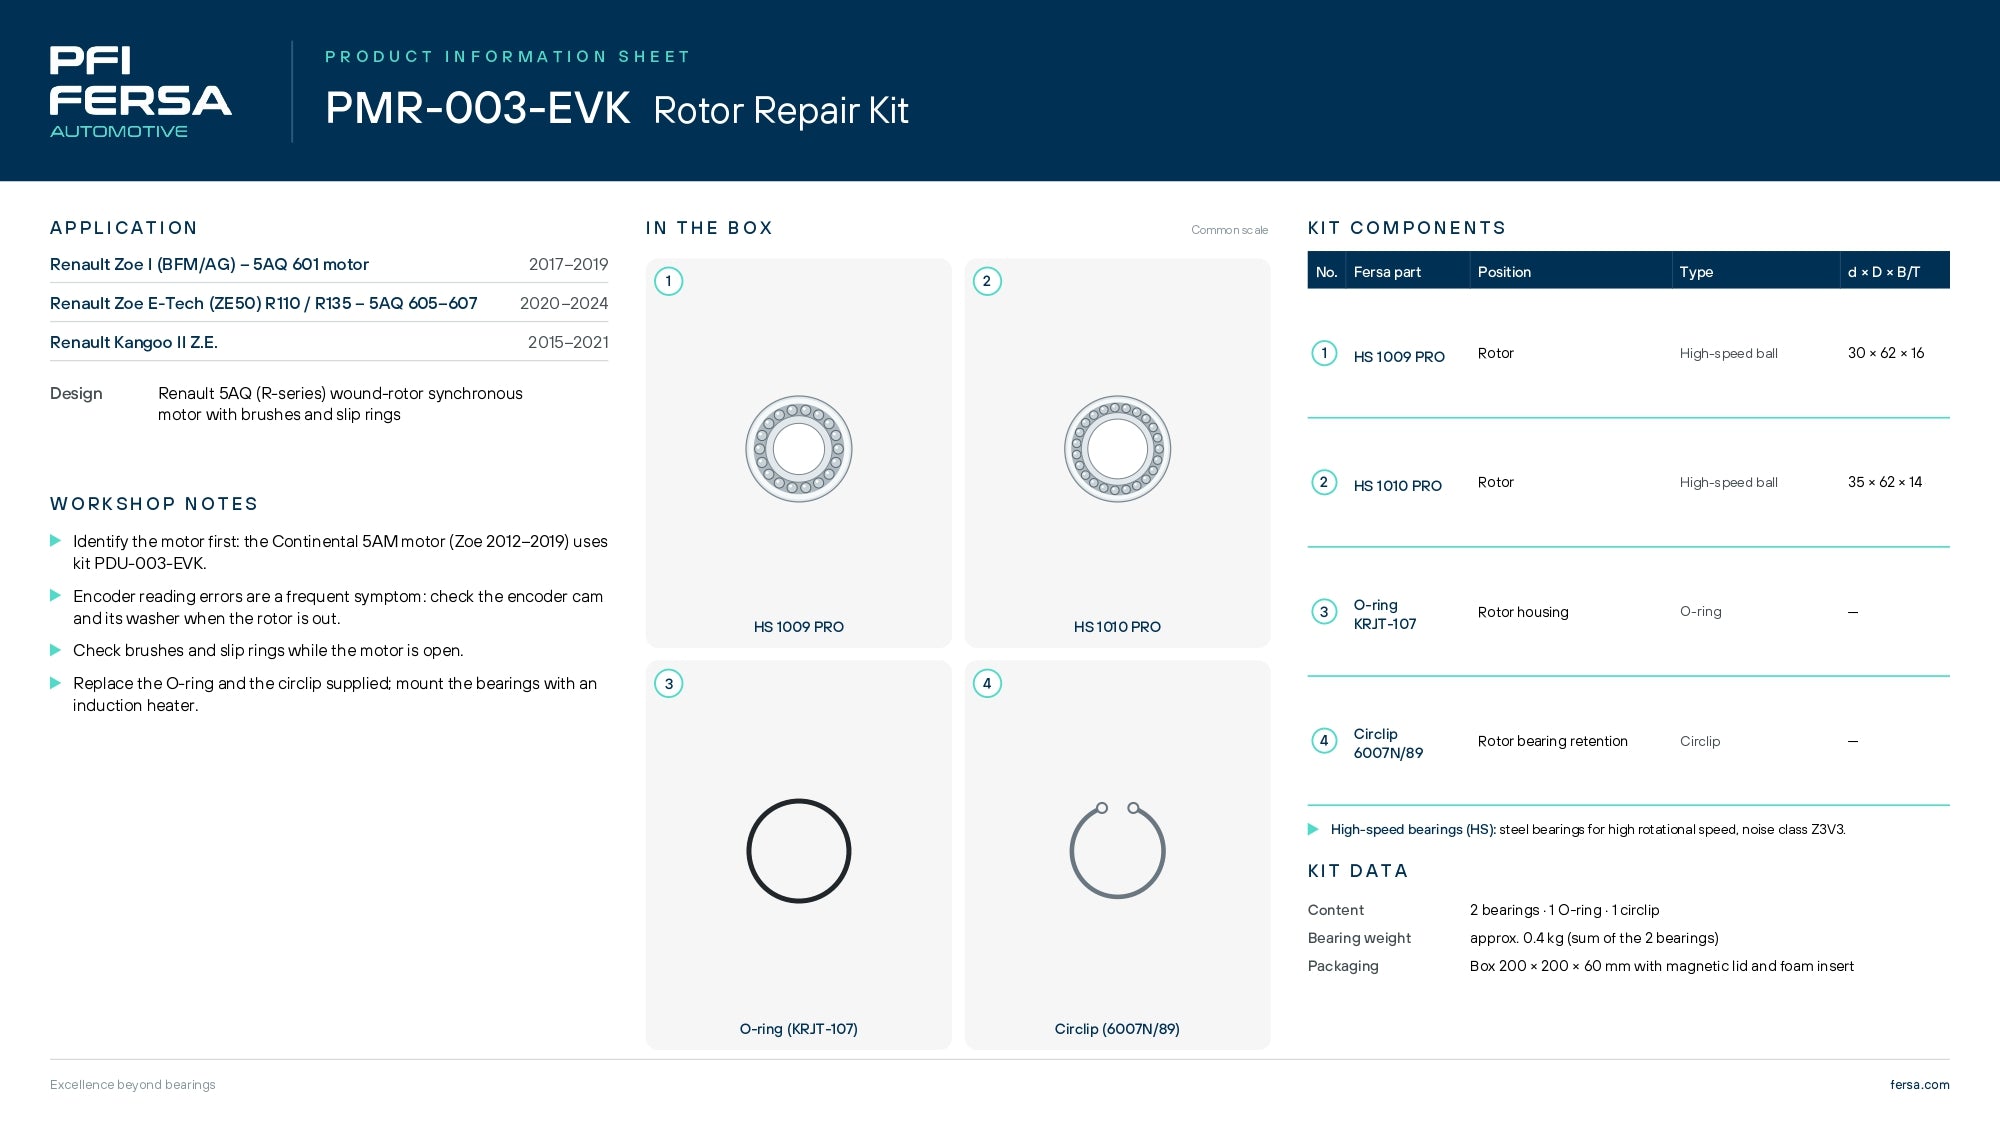Click the 'approx. 0.4 kg' bearing weight value

coord(1594,938)
